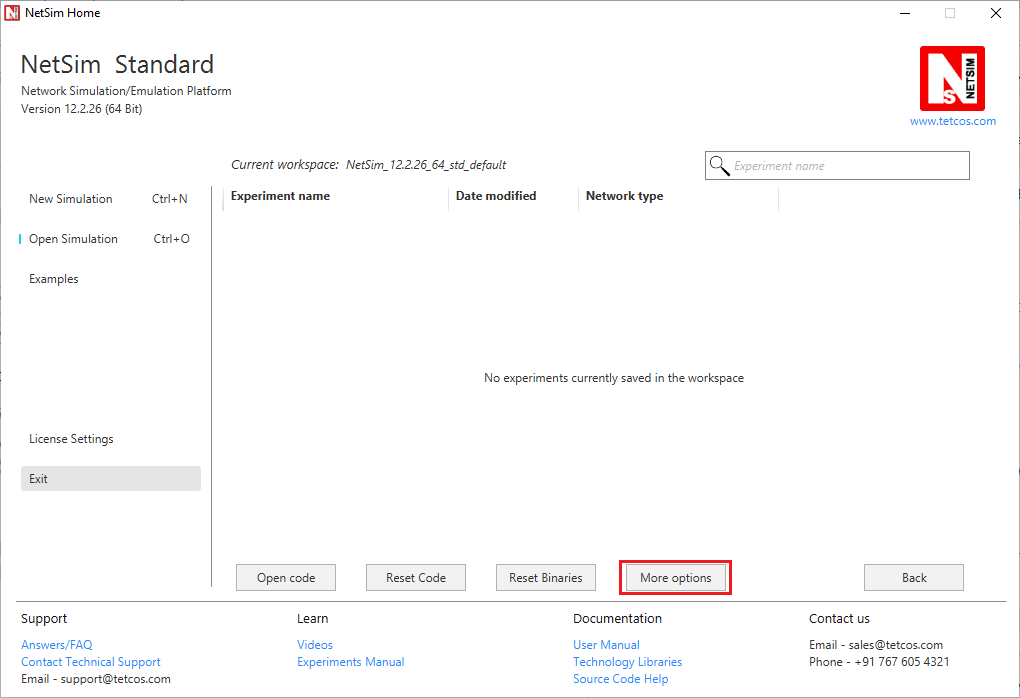Open the Technology Libraries link
The image size is (1020, 698).
[628, 662]
